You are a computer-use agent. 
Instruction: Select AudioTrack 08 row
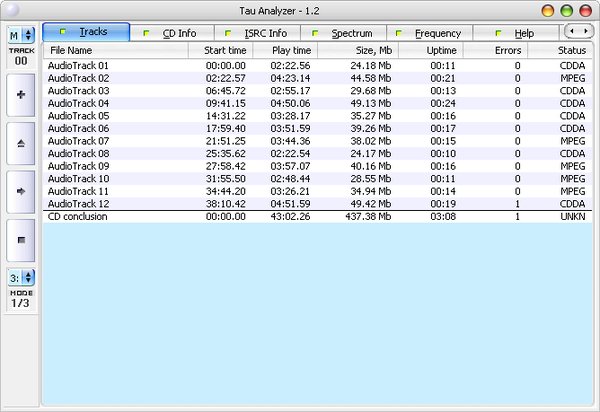pyautogui.click(x=318, y=153)
